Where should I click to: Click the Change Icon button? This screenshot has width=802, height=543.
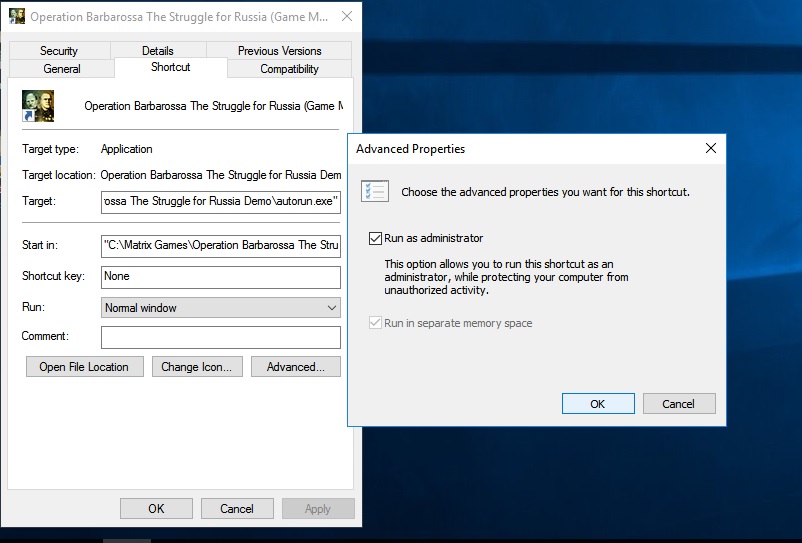196,367
